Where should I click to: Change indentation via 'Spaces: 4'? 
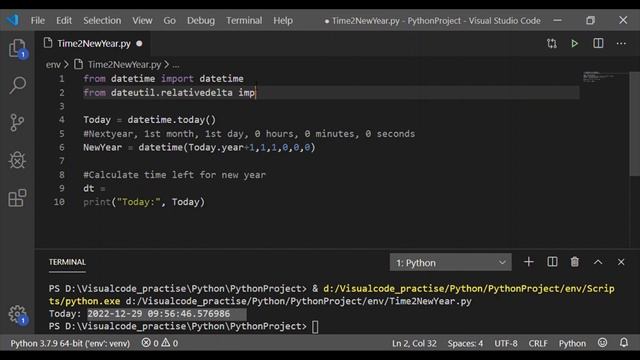click(465, 343)
